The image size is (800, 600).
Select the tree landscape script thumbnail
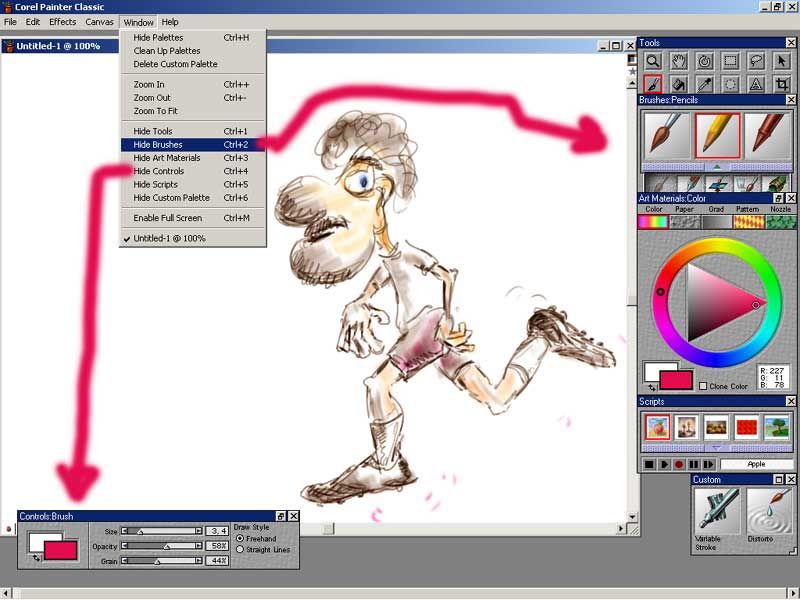pyautogui.click(x=776, y=427)
